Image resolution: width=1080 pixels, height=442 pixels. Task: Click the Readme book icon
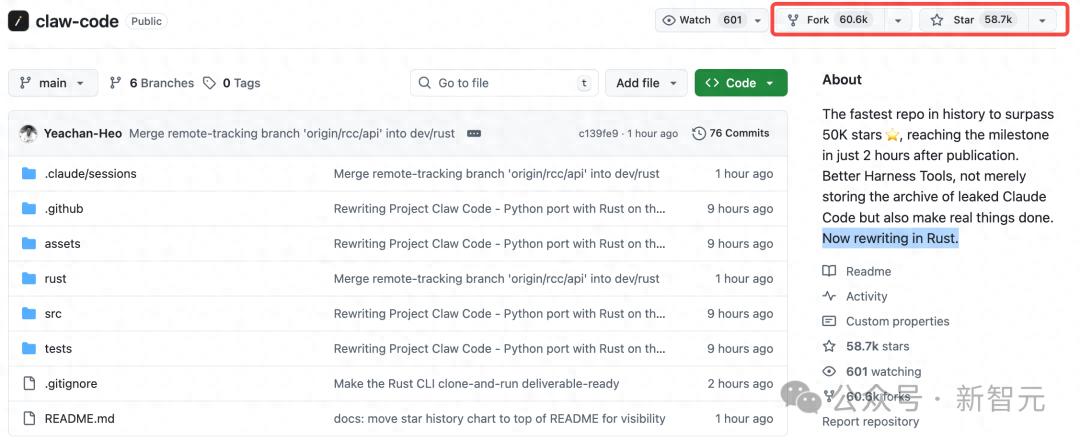[829, 271]
